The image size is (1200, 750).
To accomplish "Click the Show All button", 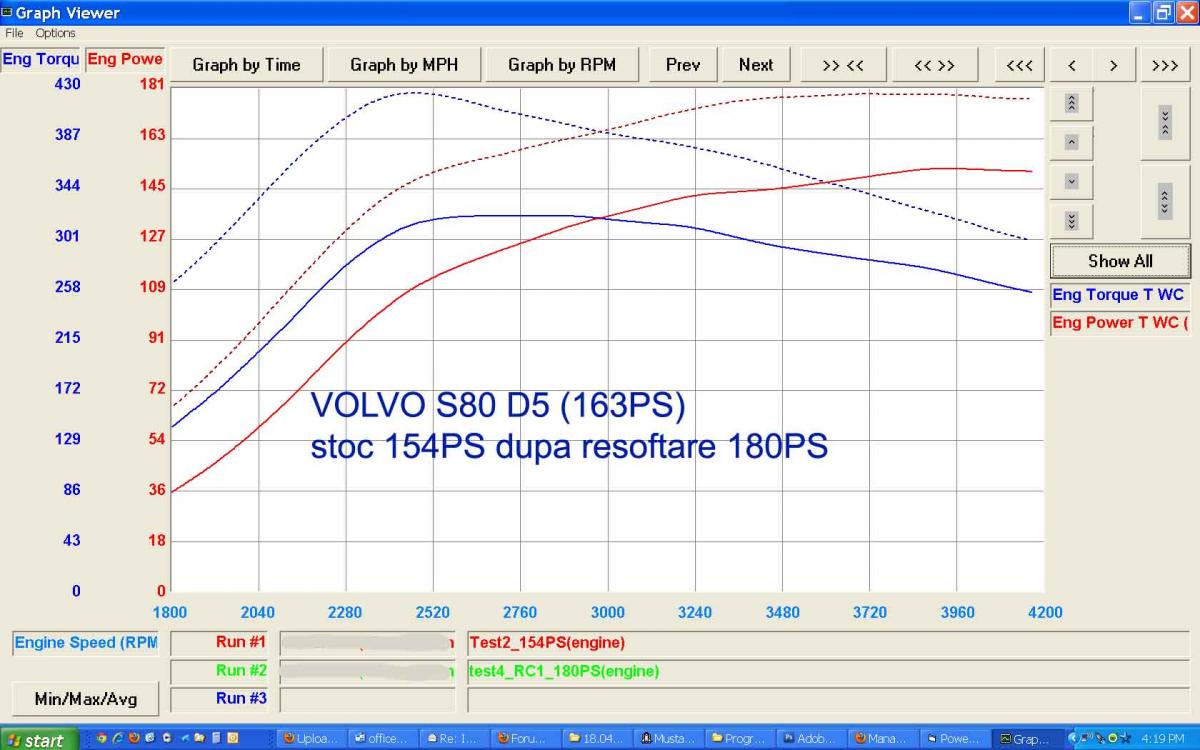I will (1120, 261).
